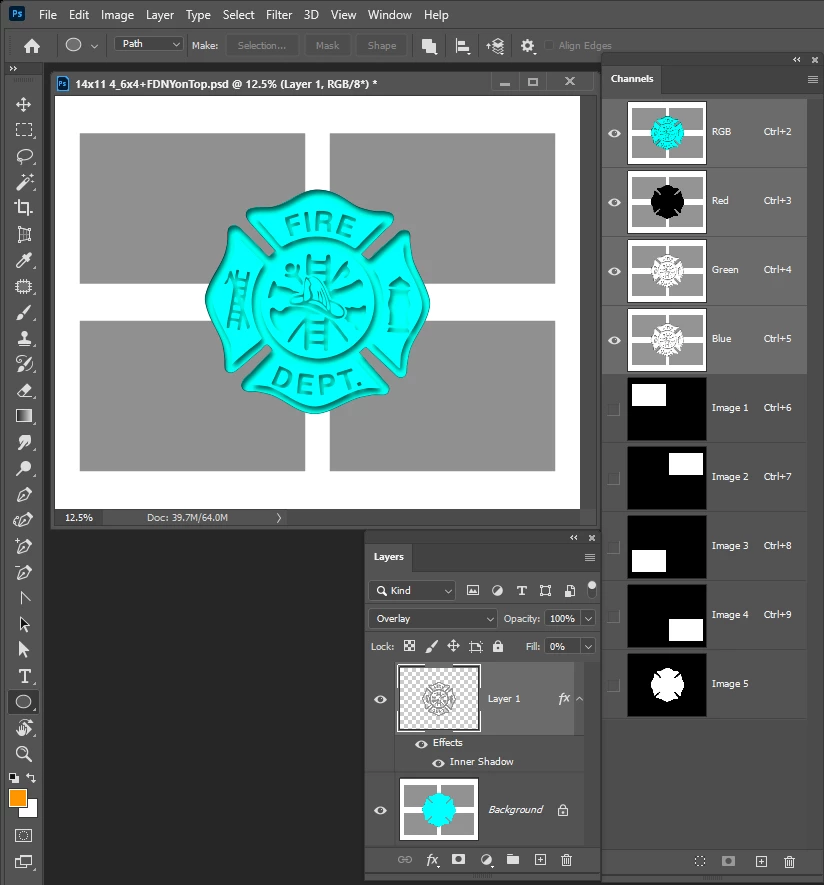Screen dimensions: 824x885
Task: Open the Kind layer filter dropdown
Action: tap(412, 590)
